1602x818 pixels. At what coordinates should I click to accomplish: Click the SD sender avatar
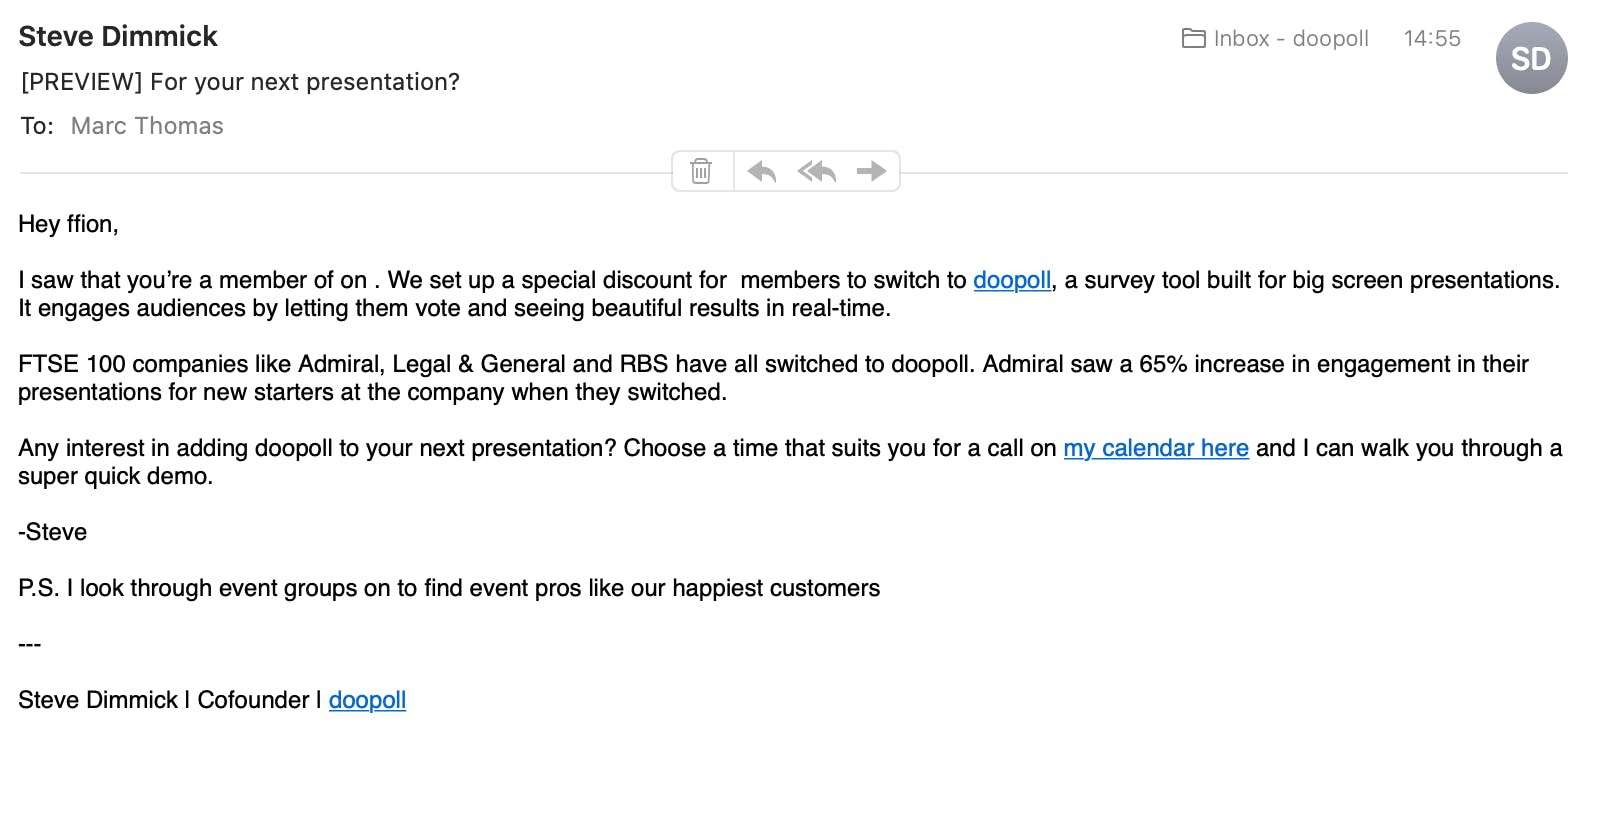[x=1531, y=58]
